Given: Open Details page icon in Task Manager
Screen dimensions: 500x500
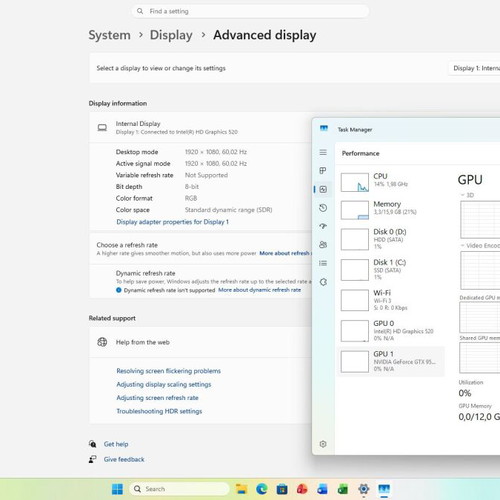Looking at the screenshot, I should tap(323, 263).
